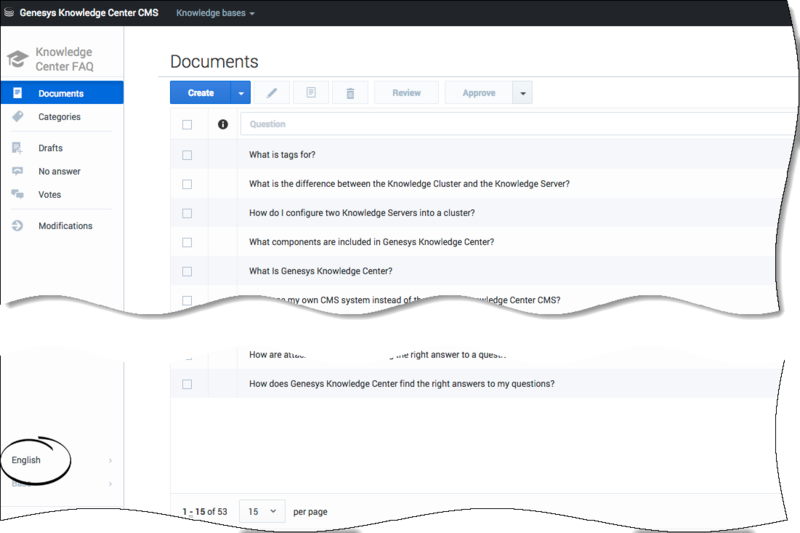Open 'What Is Genesys Knowledge Center?' question
The width and height of the screenshot is (800, 533).
click(x=320, y=271)
